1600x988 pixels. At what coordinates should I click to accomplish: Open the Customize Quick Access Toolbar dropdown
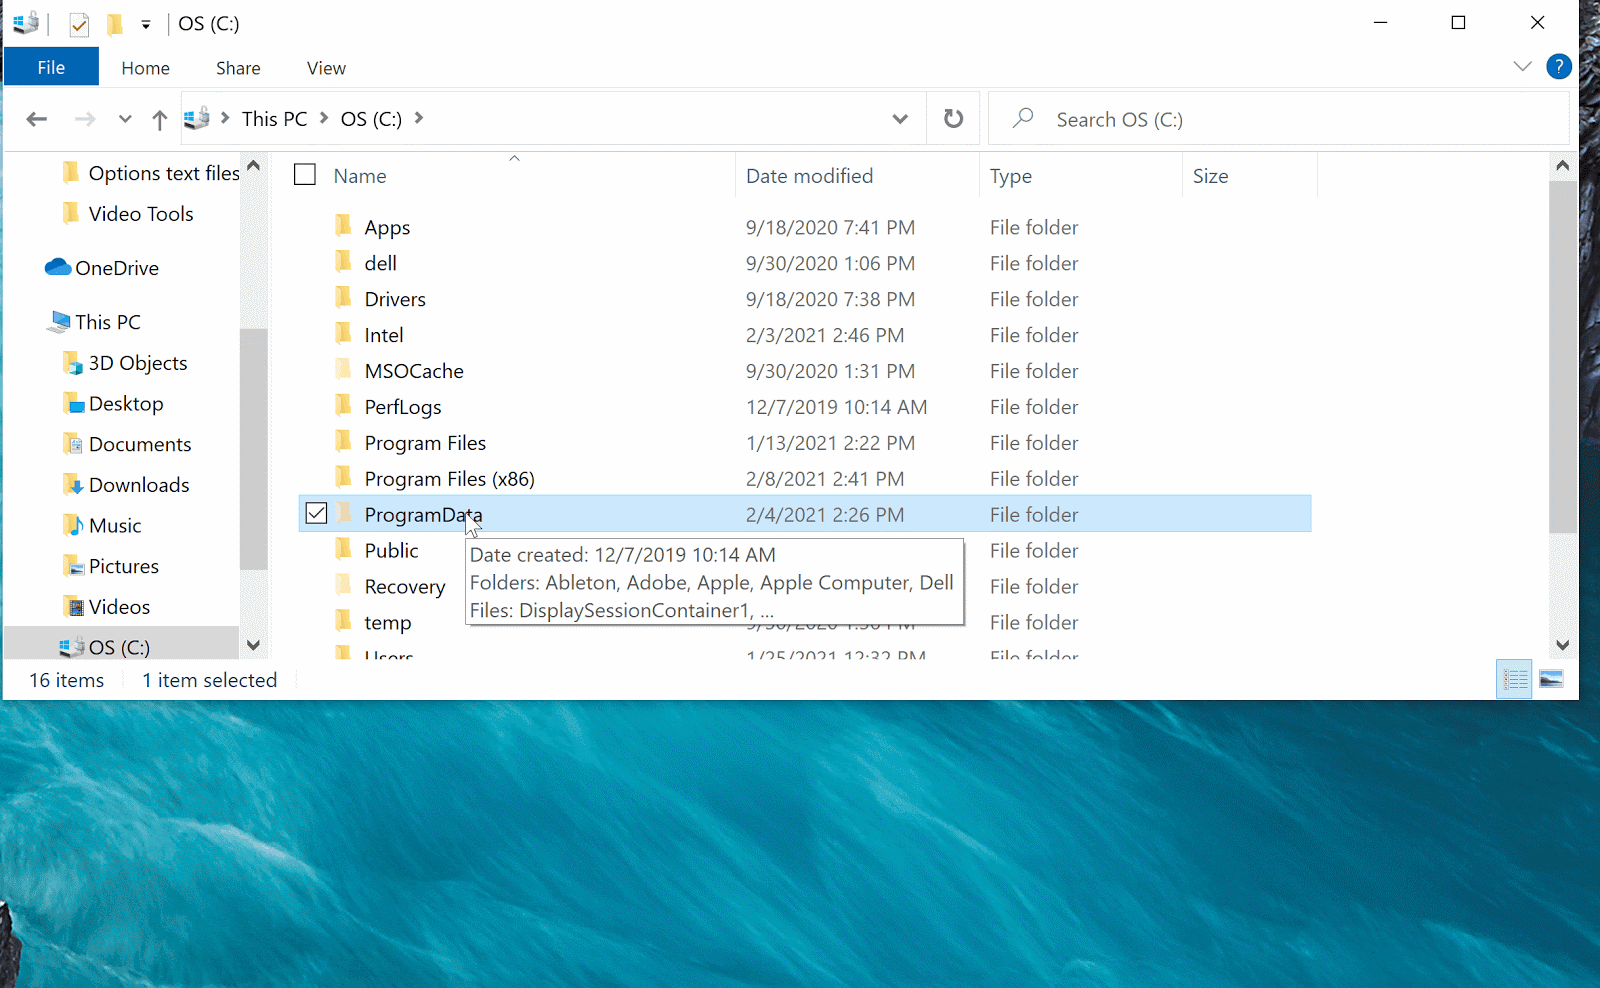(x=146, y=23)
